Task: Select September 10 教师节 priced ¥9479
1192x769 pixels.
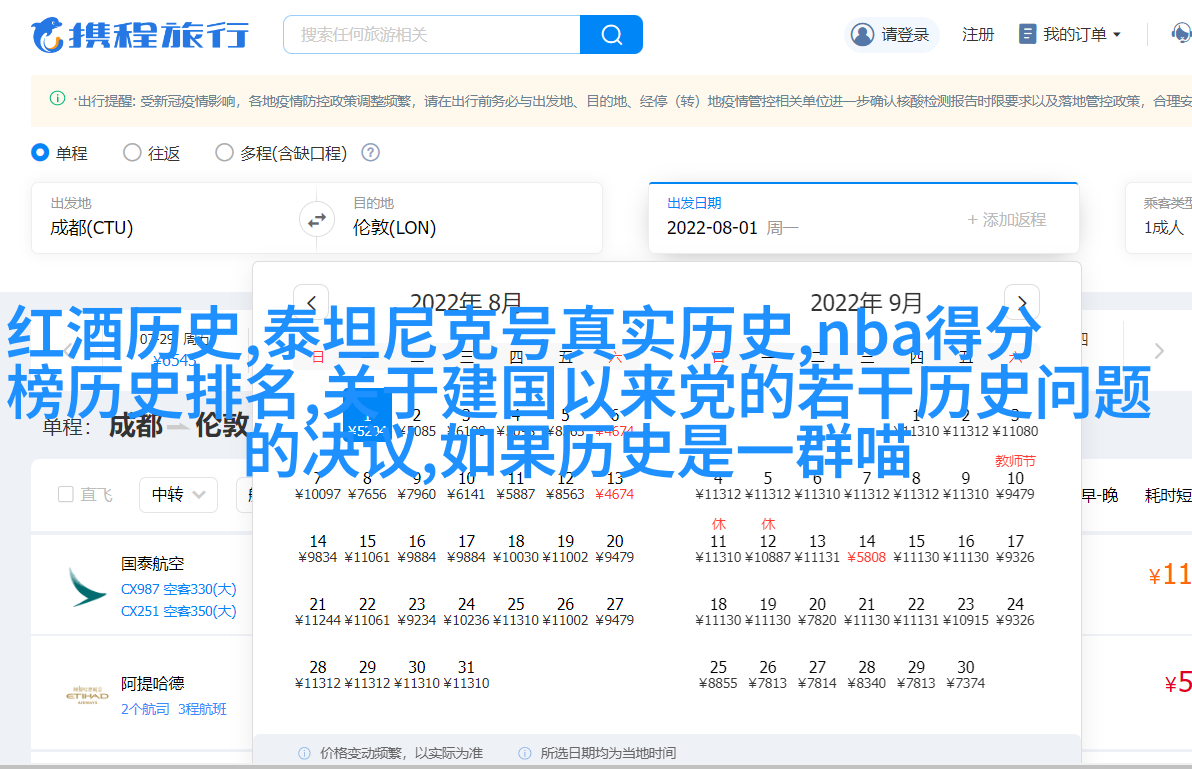Action: point(1015,479)
